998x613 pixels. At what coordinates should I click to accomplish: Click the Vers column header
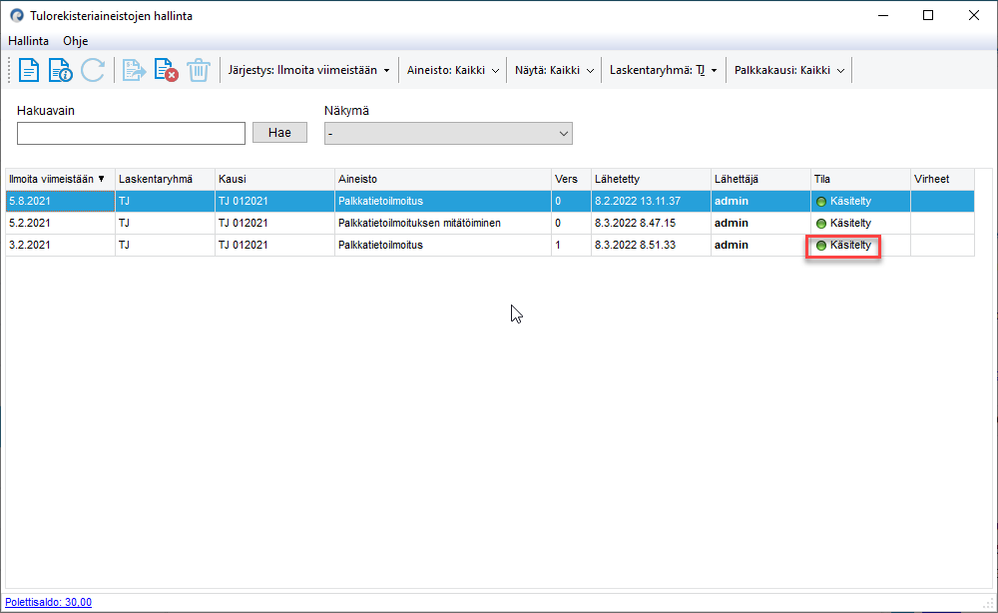click(571, 180)
